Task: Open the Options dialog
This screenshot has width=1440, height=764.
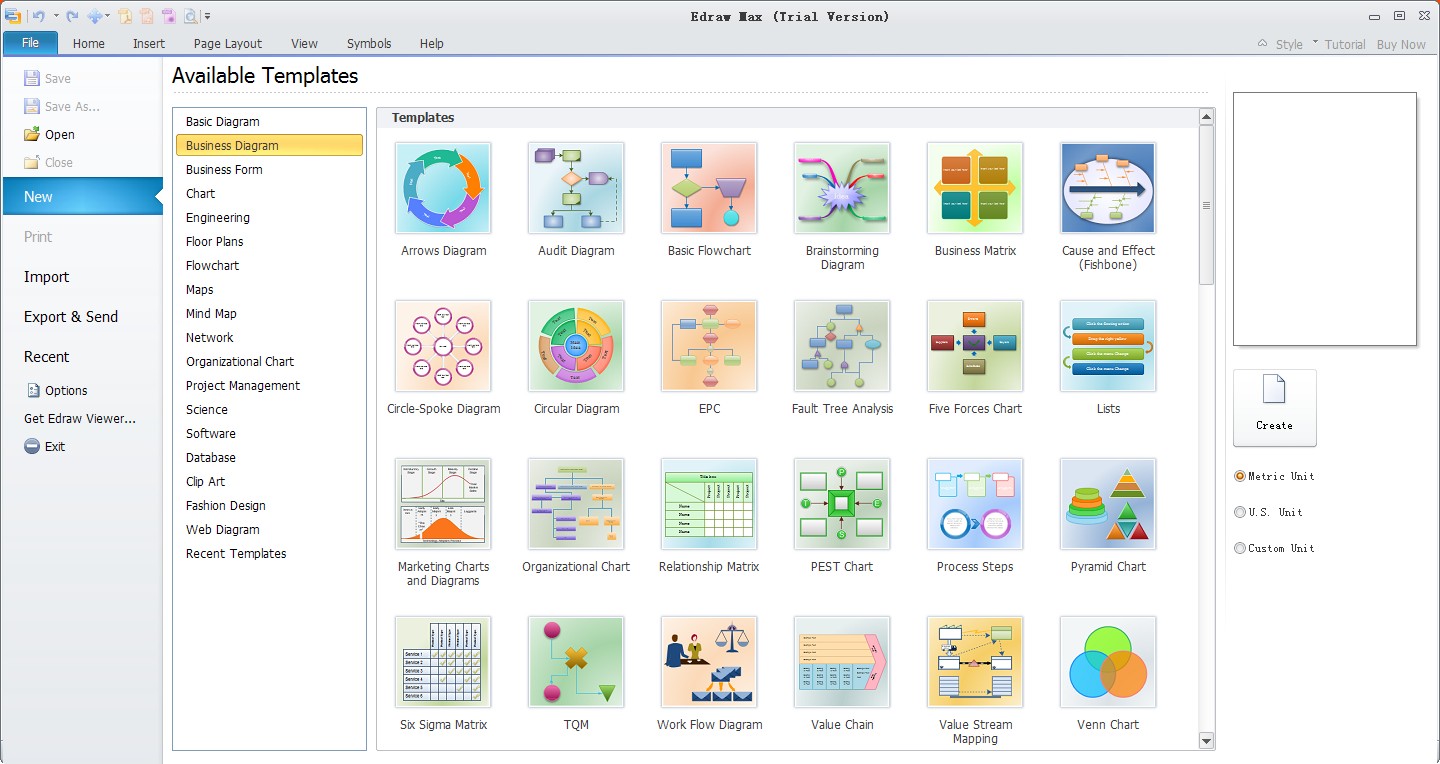Action: click(56, 390)
